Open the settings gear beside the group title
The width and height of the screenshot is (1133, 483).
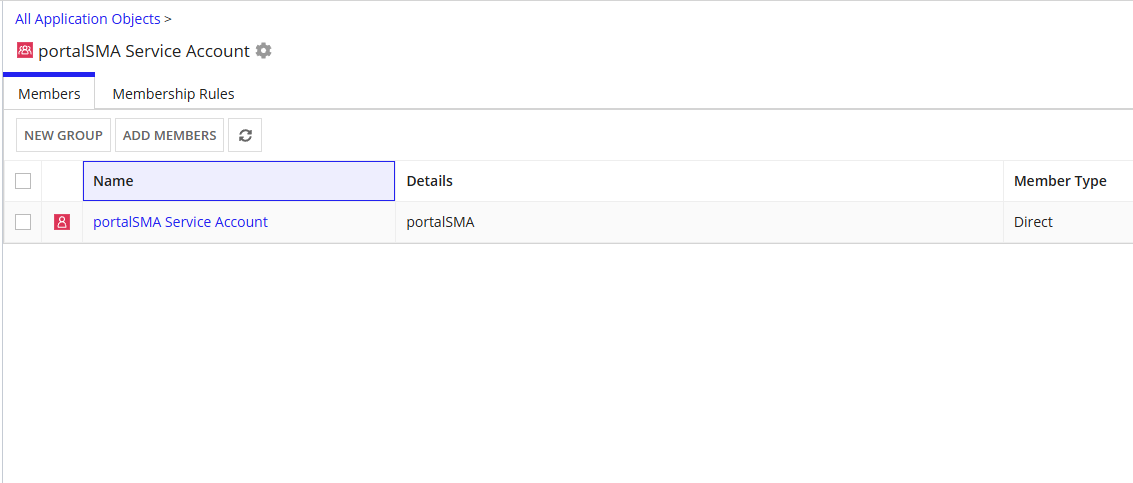(x=264, y=51)
